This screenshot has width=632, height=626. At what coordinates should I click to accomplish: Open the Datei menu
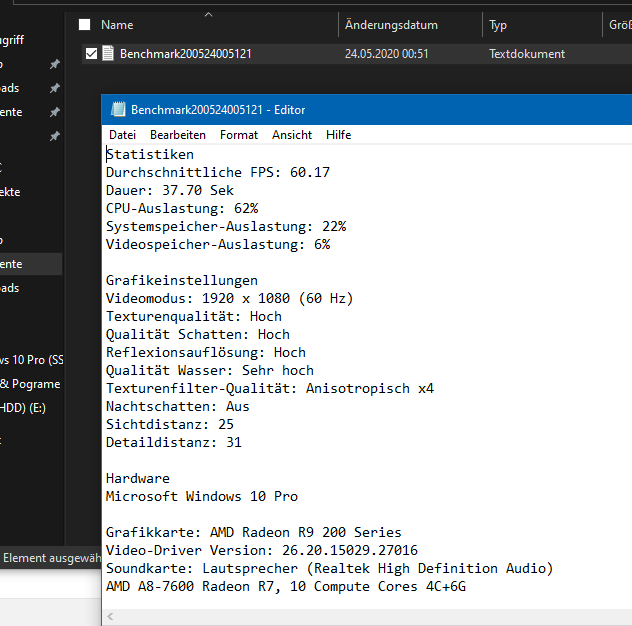[123, 135]
